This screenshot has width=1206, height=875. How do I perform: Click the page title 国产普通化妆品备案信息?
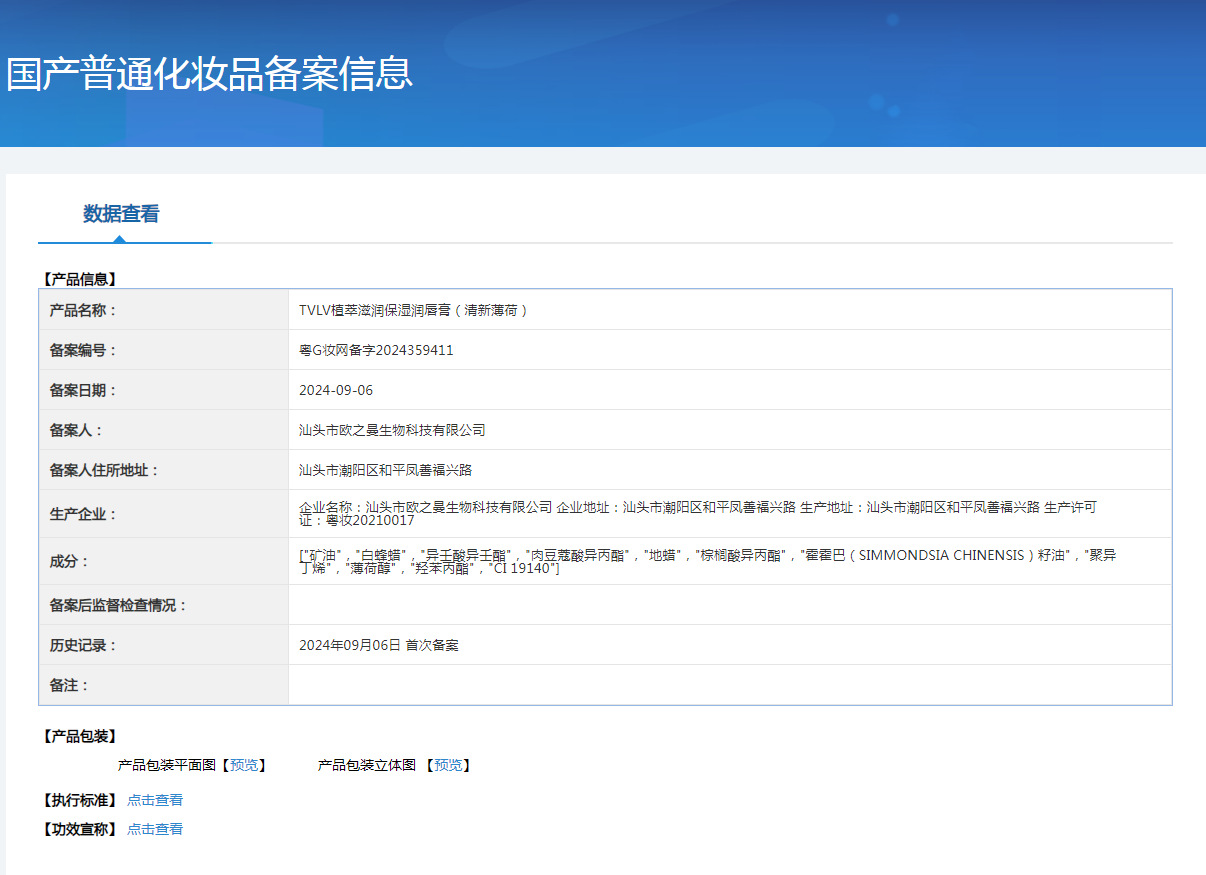click(209, 74)
